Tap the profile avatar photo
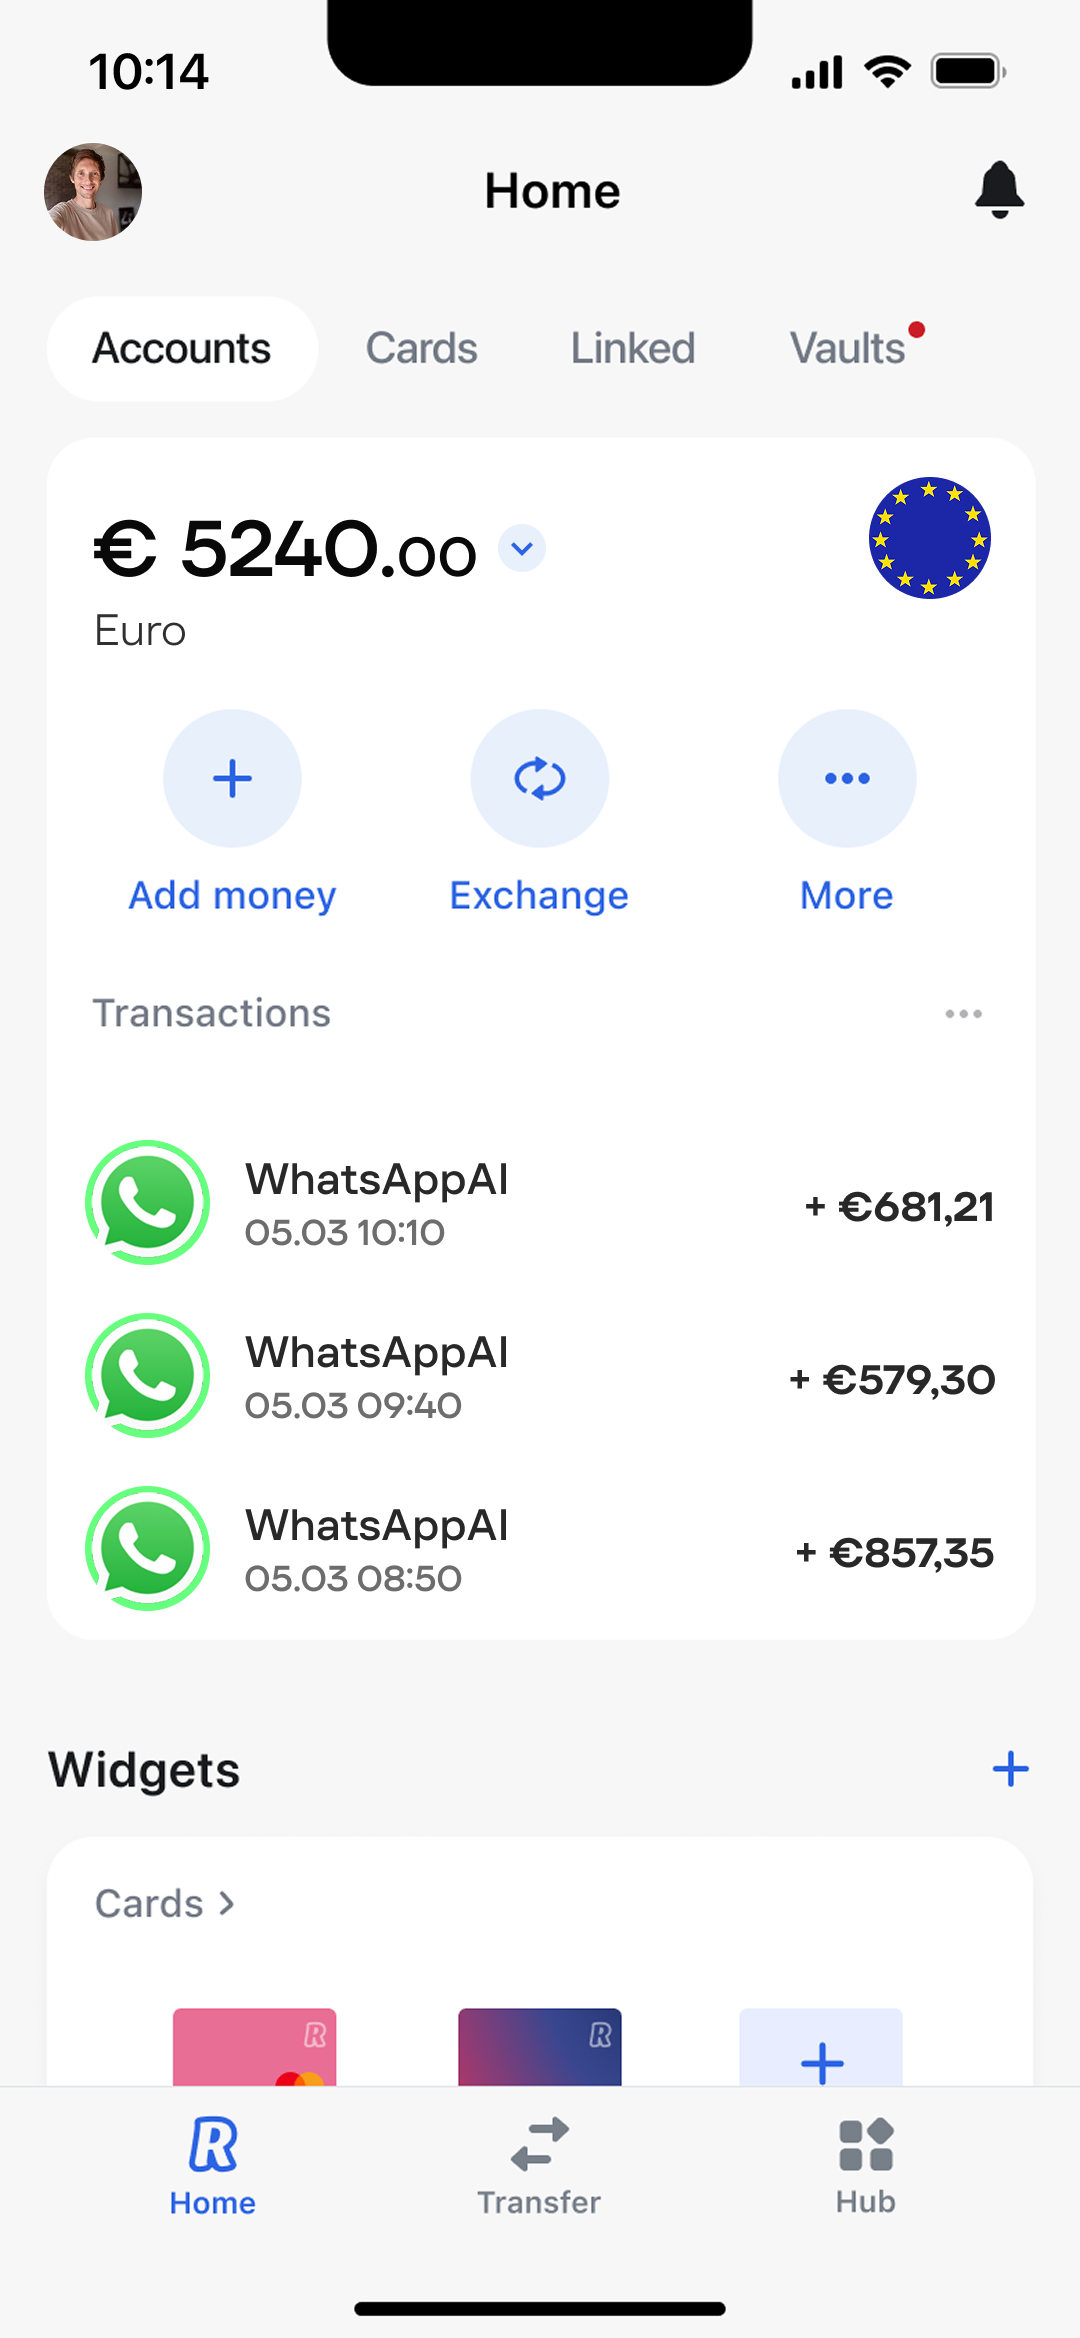1080x2338 pixels. point(93,192)
